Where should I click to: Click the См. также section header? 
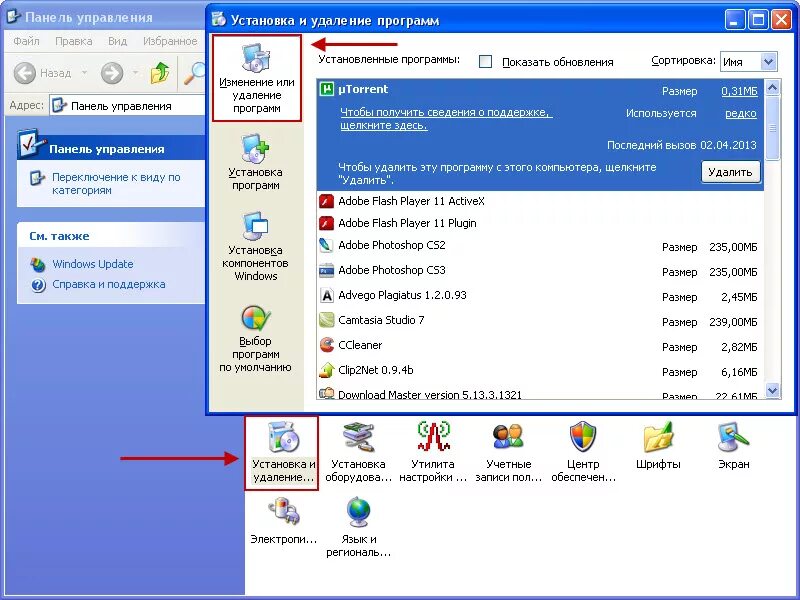pos(111,236)
